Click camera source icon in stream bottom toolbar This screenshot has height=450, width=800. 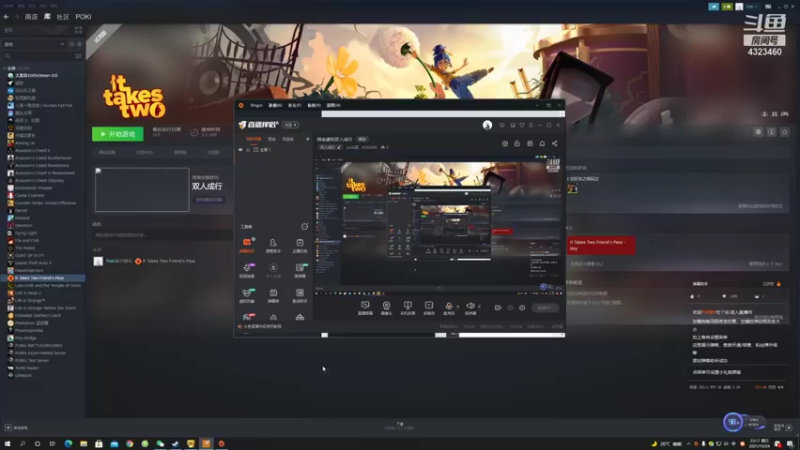click(386, 307)
